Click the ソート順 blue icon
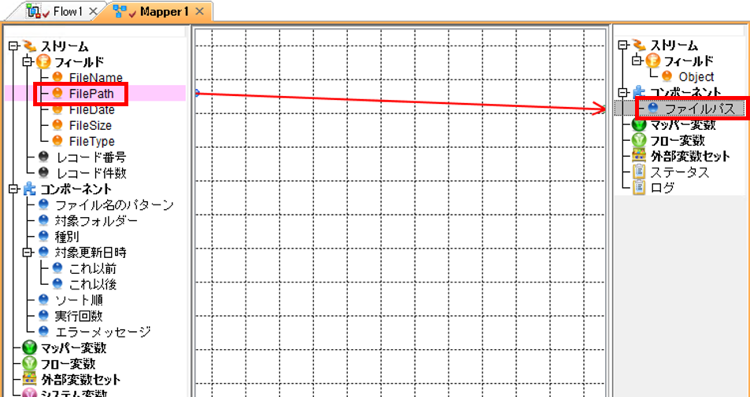The width and height of the screenshot is (750, 397). 44,300
